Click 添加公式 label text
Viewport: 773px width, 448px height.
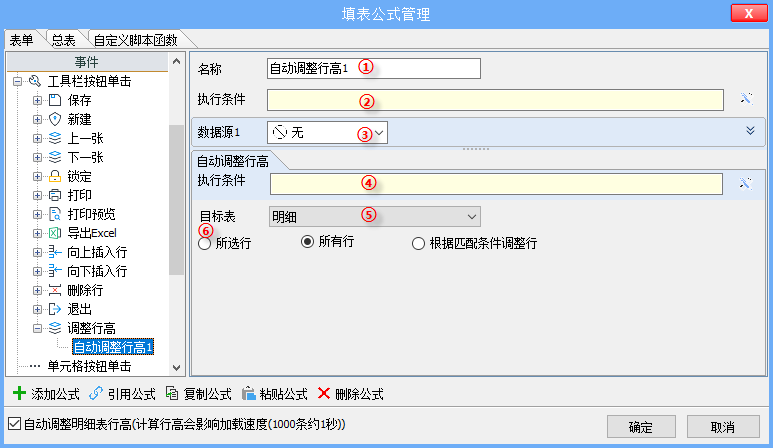(55, 394)
